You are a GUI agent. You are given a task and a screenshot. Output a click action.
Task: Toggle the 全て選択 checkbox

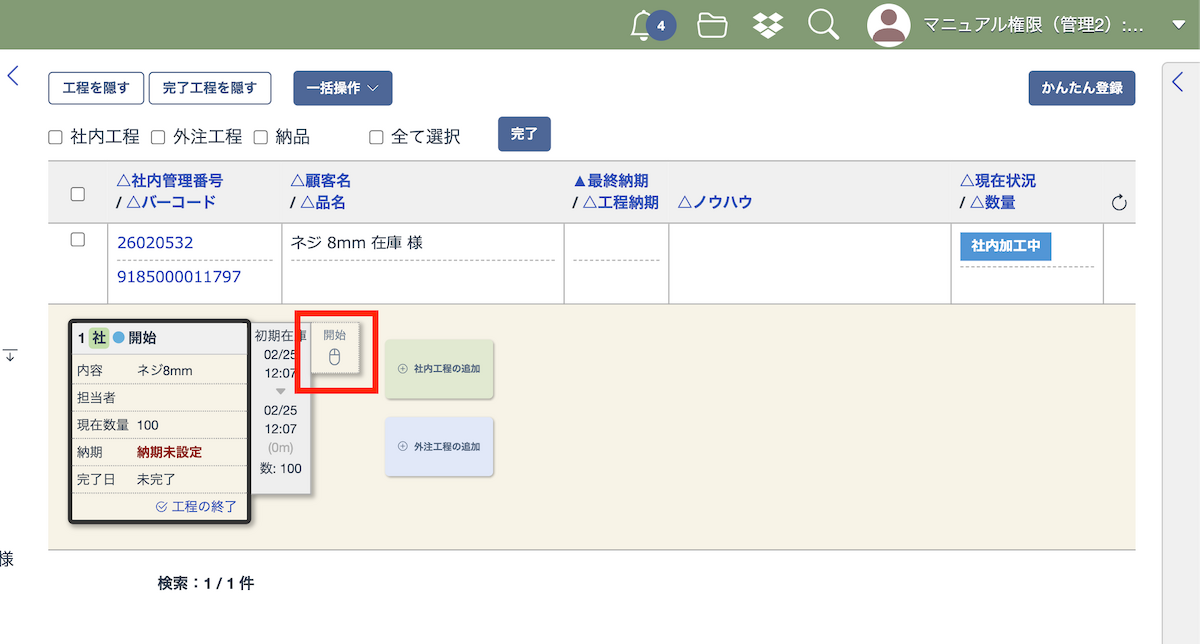point(376,137)
